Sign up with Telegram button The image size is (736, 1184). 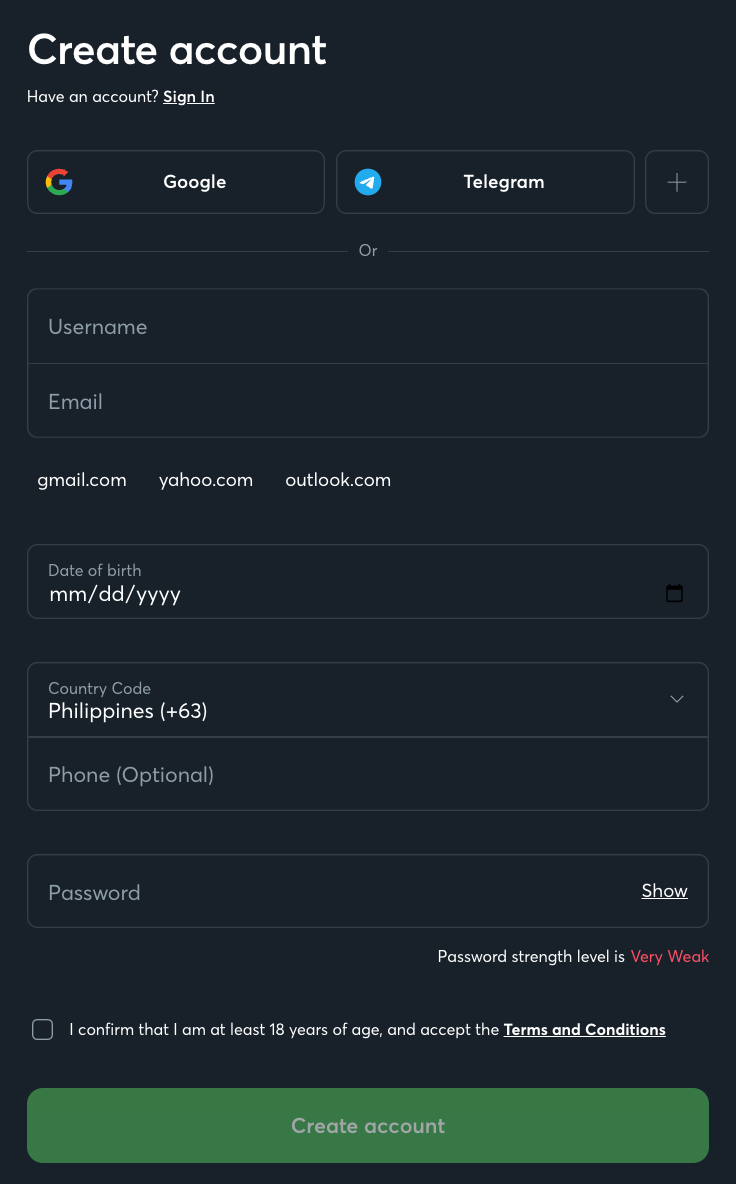(x=485, y=182)
